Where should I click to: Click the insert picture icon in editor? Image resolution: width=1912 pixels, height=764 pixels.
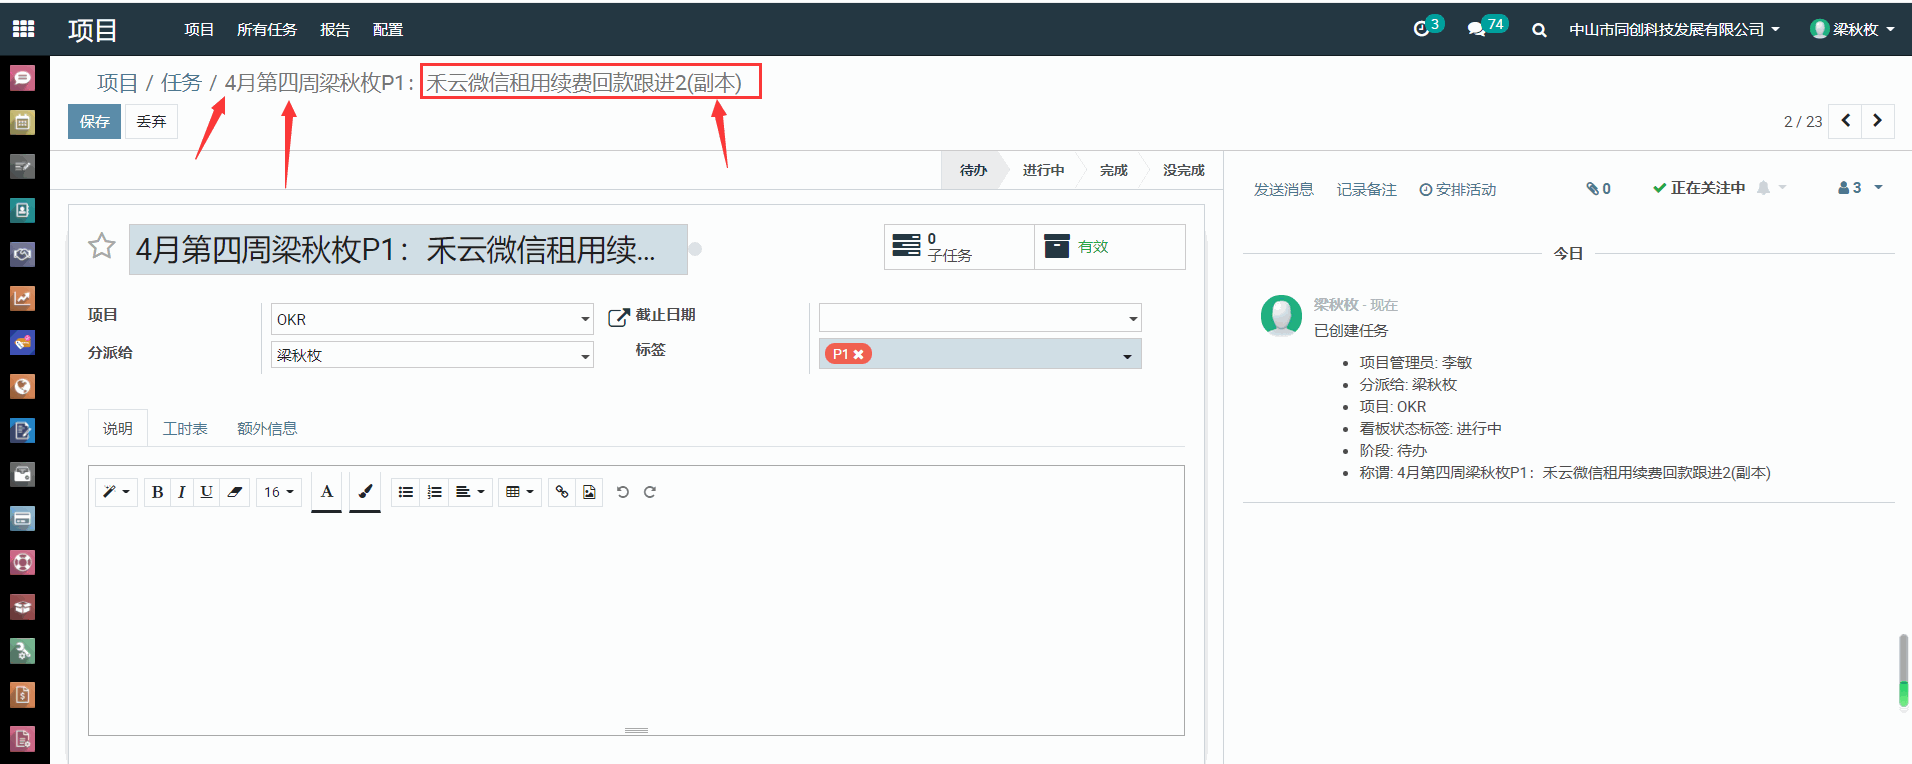click(589, 492)
